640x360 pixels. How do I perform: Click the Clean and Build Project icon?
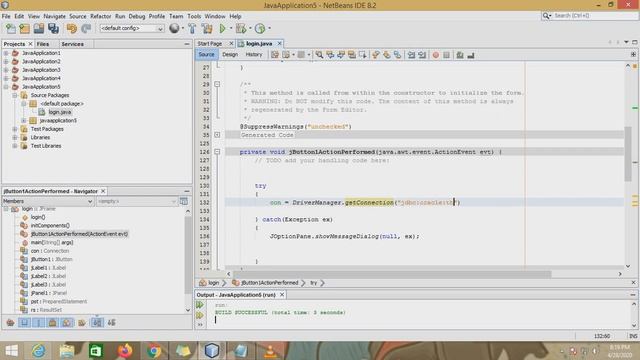pos(207,28)
